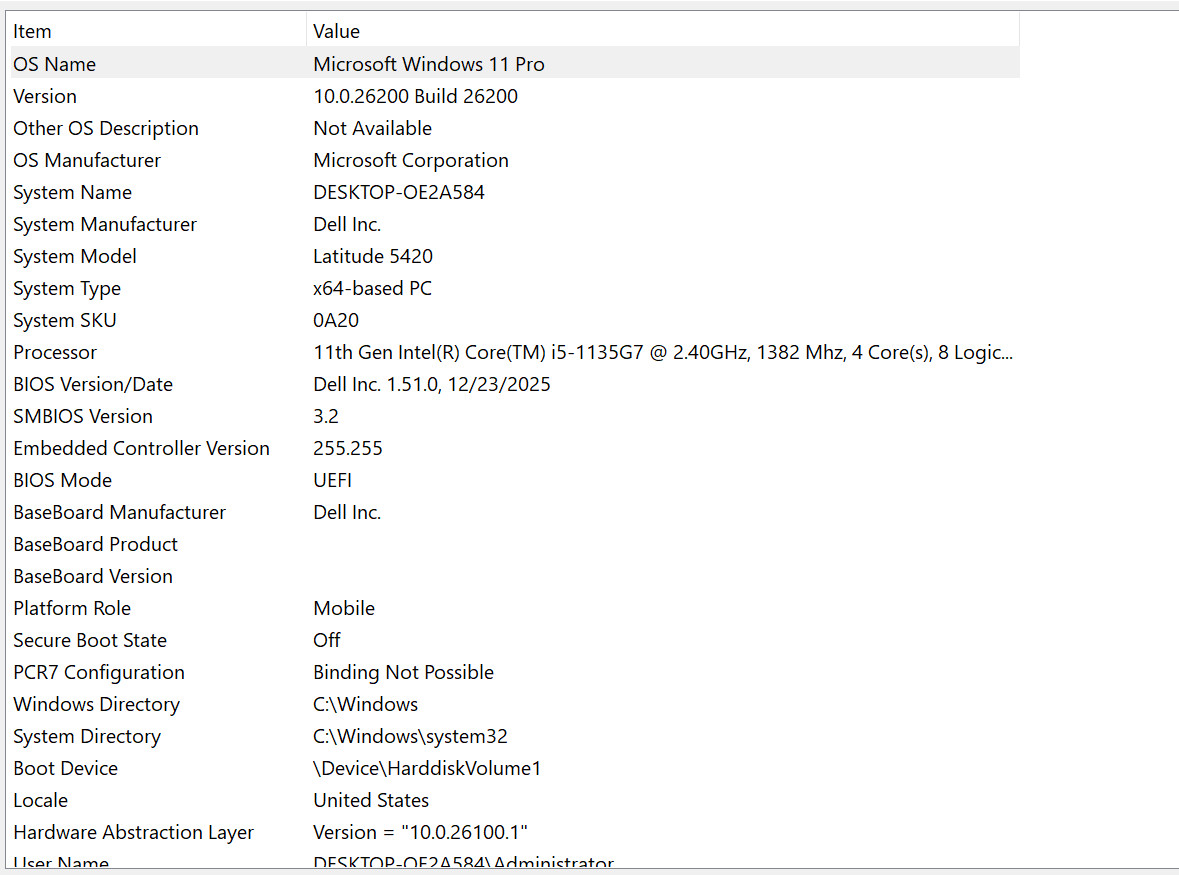Select the Secure Boot State row
Image resolution: width=1179 pixels, height=875 pixels.
pyautogui.click(x=89, y=640)
